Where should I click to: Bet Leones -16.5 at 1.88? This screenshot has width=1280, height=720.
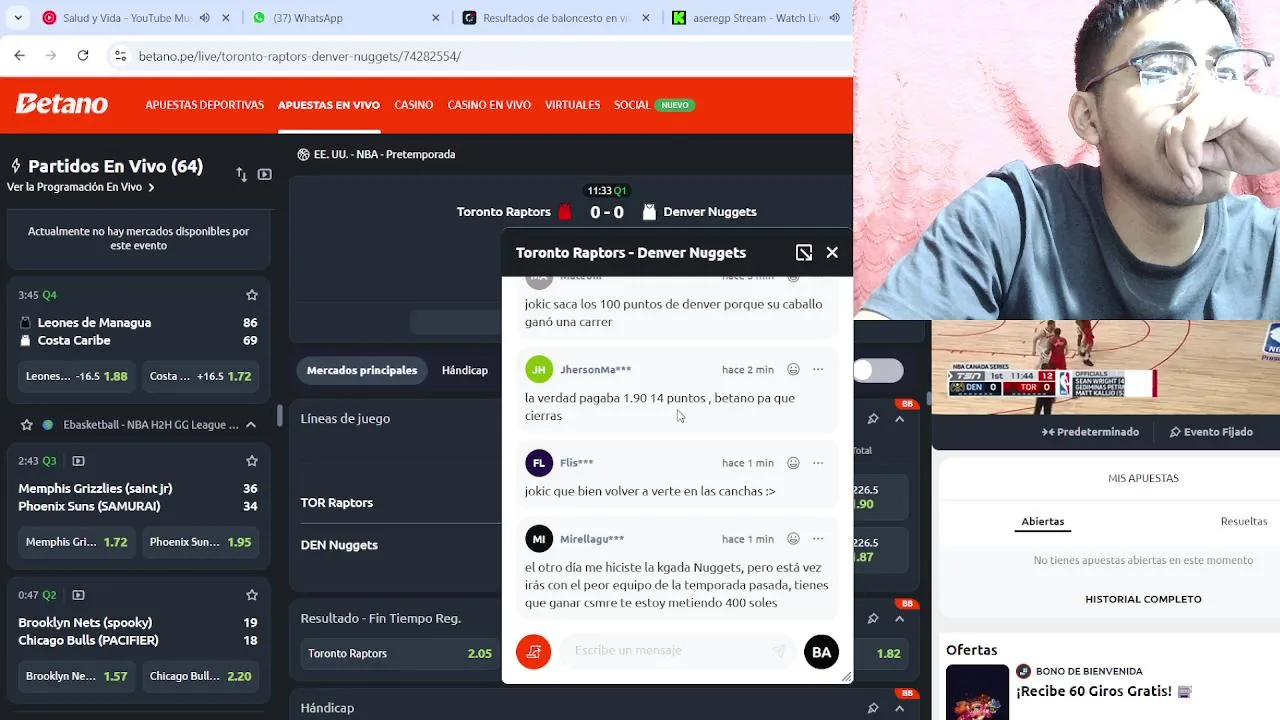[77, 376]
